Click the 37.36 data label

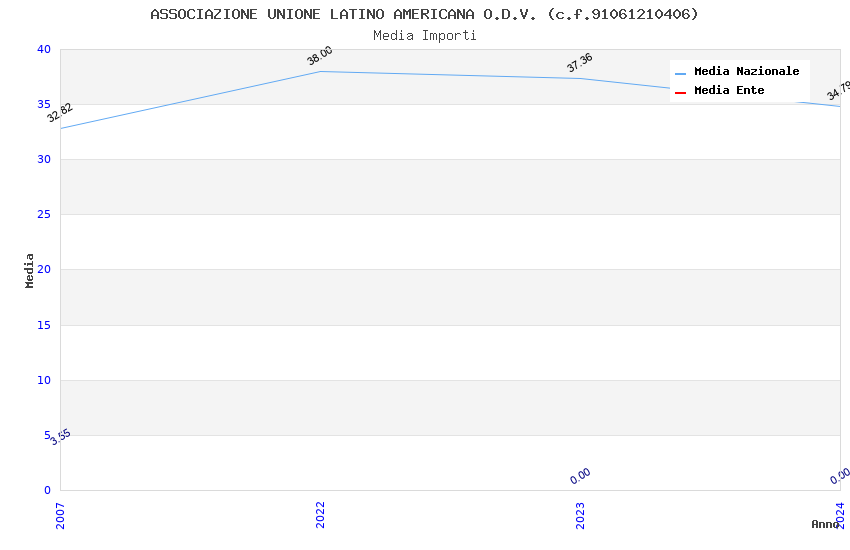point(579,63)
